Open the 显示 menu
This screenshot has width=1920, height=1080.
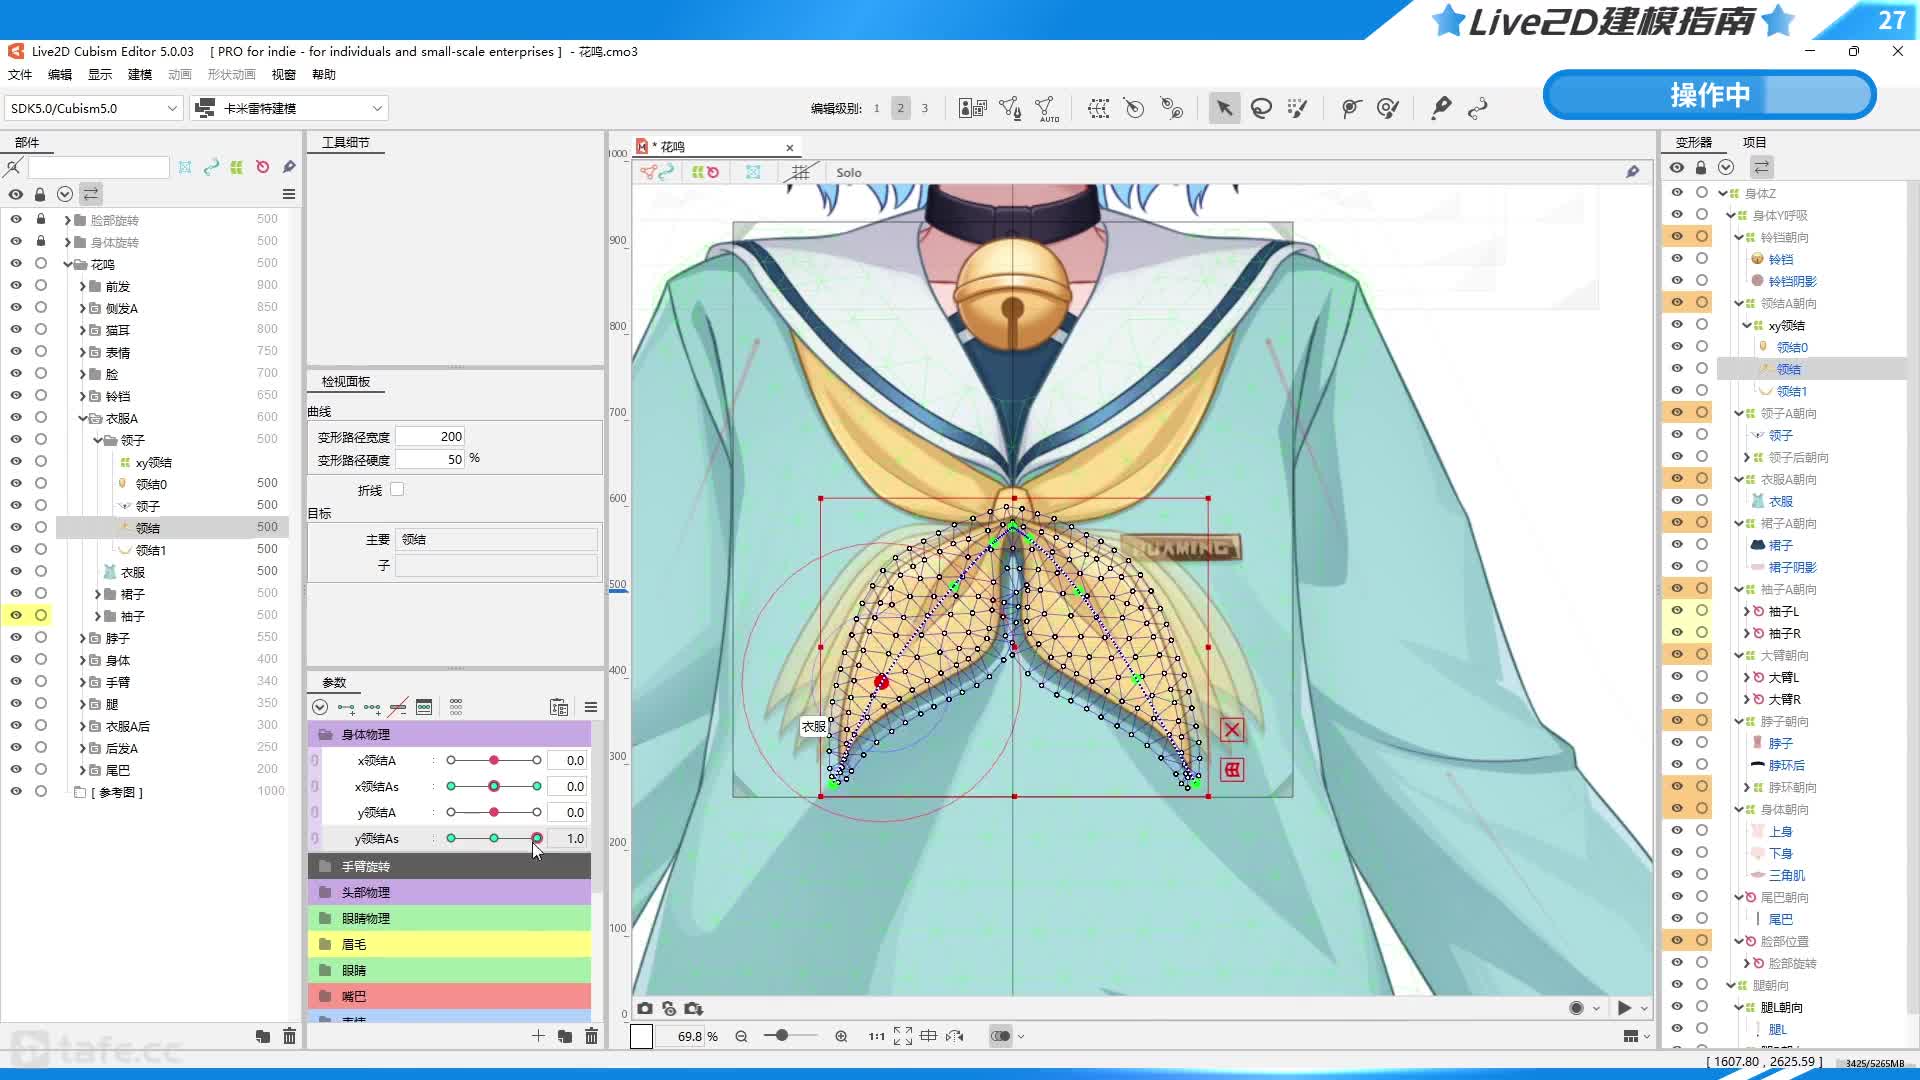click(100, 75)
